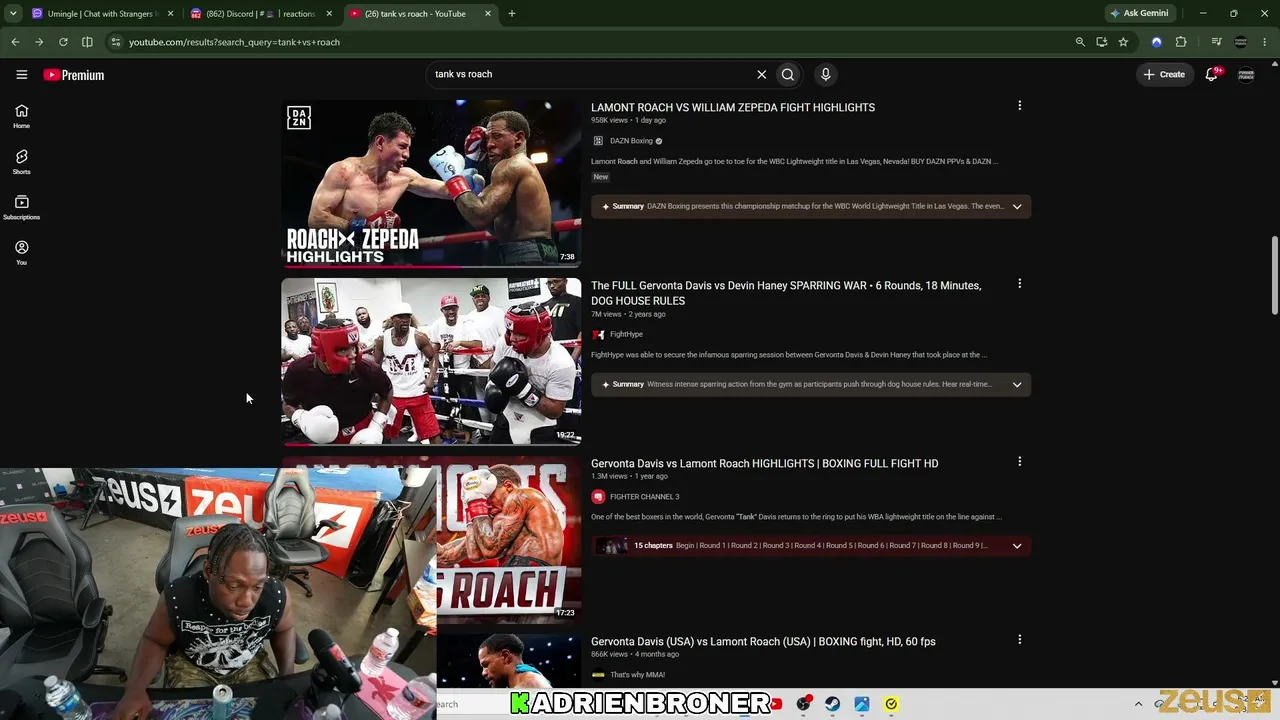Open Ask Gemini

coord(1139,13)
